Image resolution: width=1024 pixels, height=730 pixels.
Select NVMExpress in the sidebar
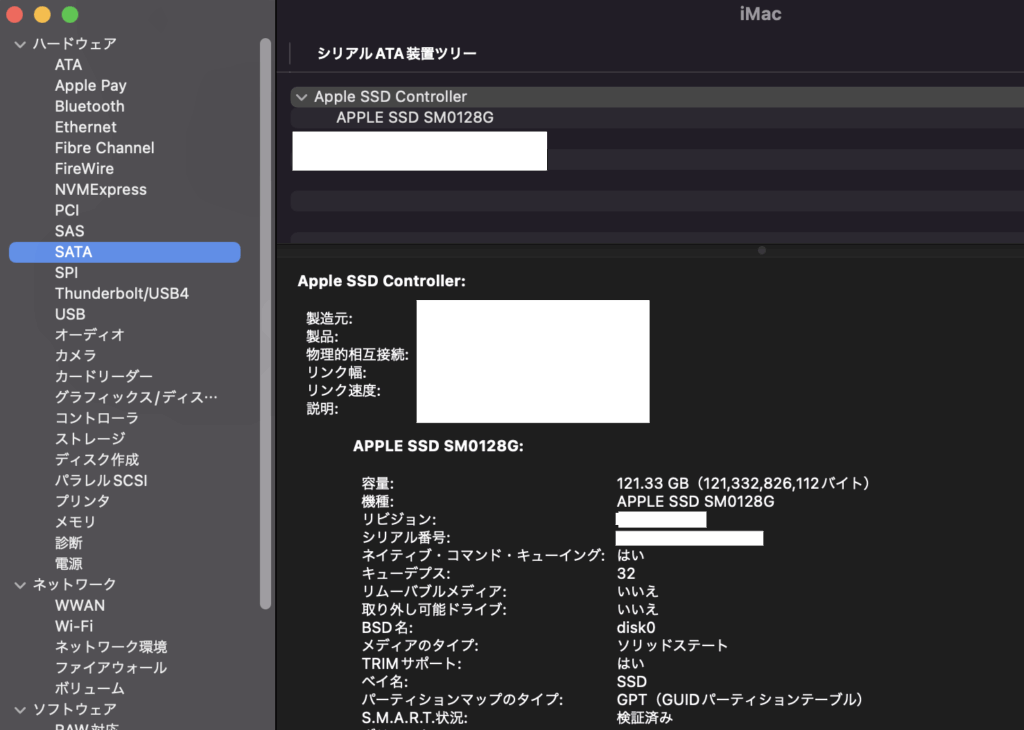click(100, 190)
